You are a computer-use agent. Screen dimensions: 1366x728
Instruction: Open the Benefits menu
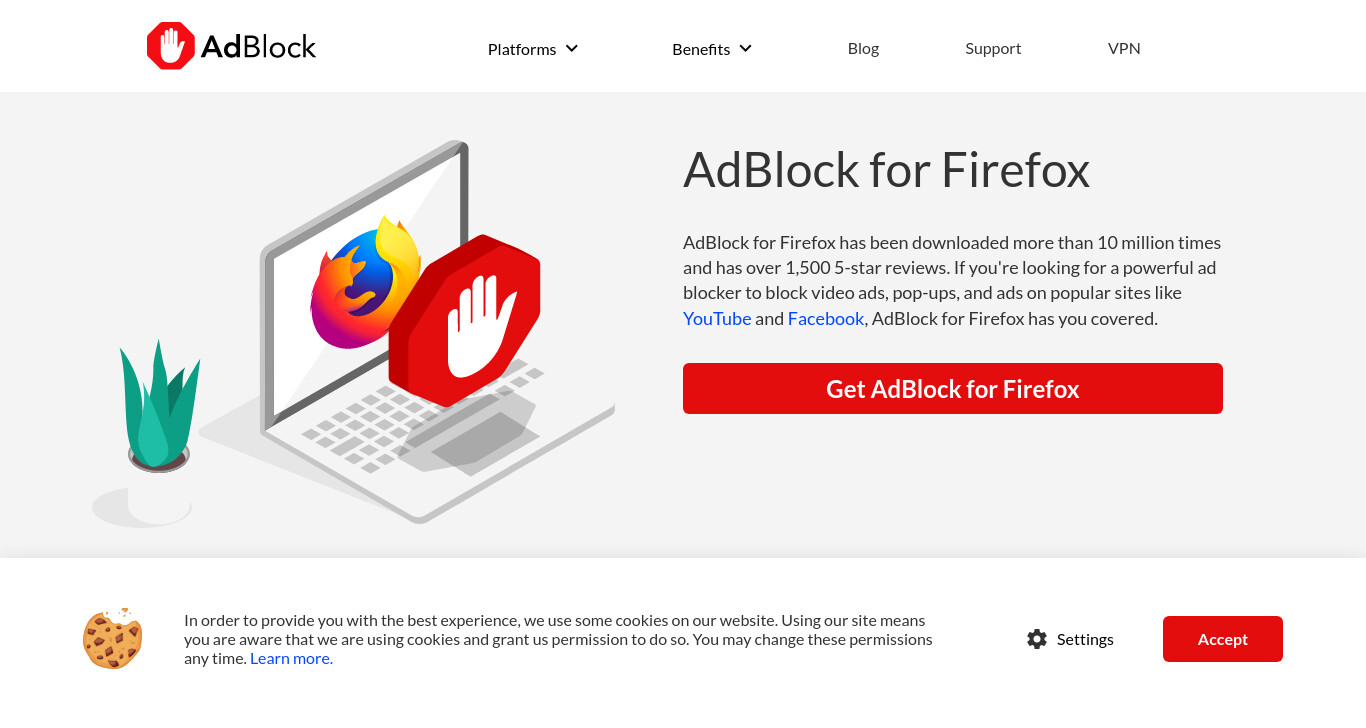pyautogui.click(x=712, y=49)
